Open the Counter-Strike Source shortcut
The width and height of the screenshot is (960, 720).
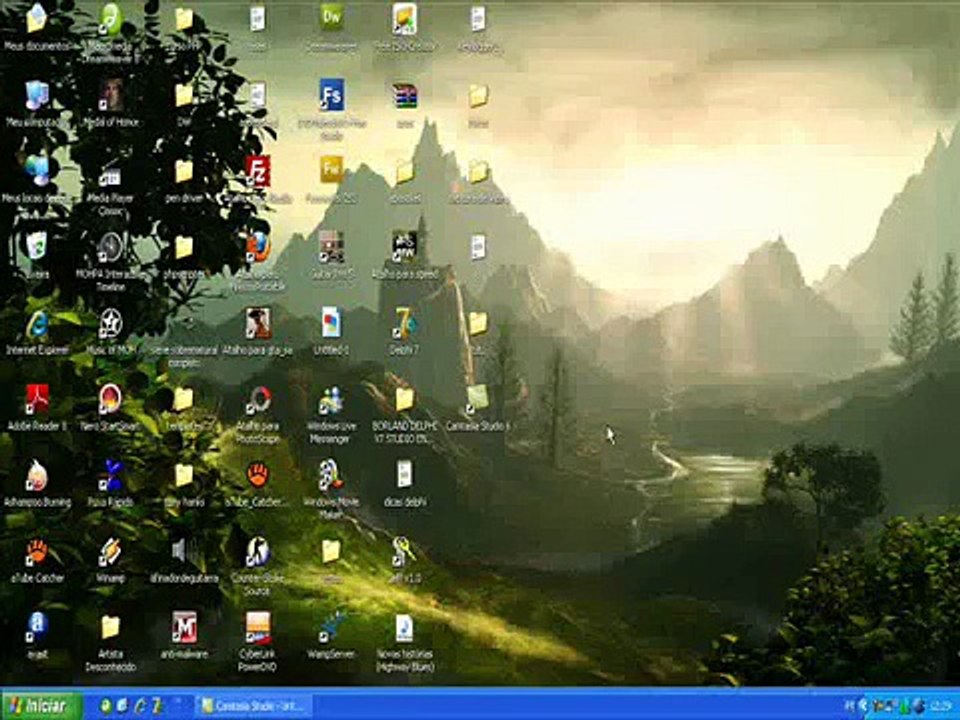(x=258, y=551)
